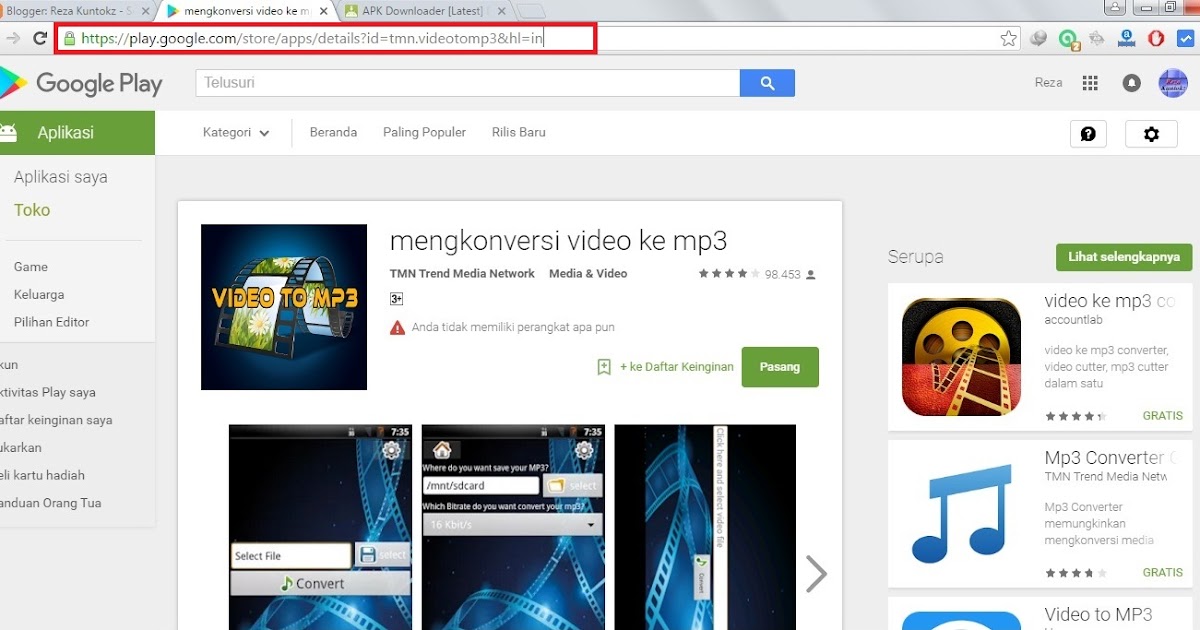
Task: Click the Chrome profile person button
Action: (x=1113, y=7)
